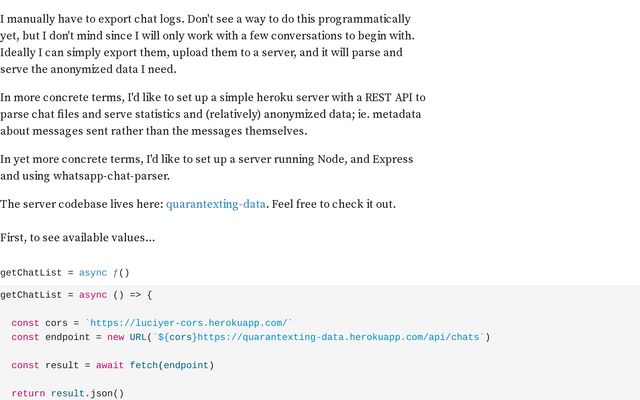Click paragraph mentioning Node and Express
Viewport: 640px width, 400px height.
tap(207, 167)
